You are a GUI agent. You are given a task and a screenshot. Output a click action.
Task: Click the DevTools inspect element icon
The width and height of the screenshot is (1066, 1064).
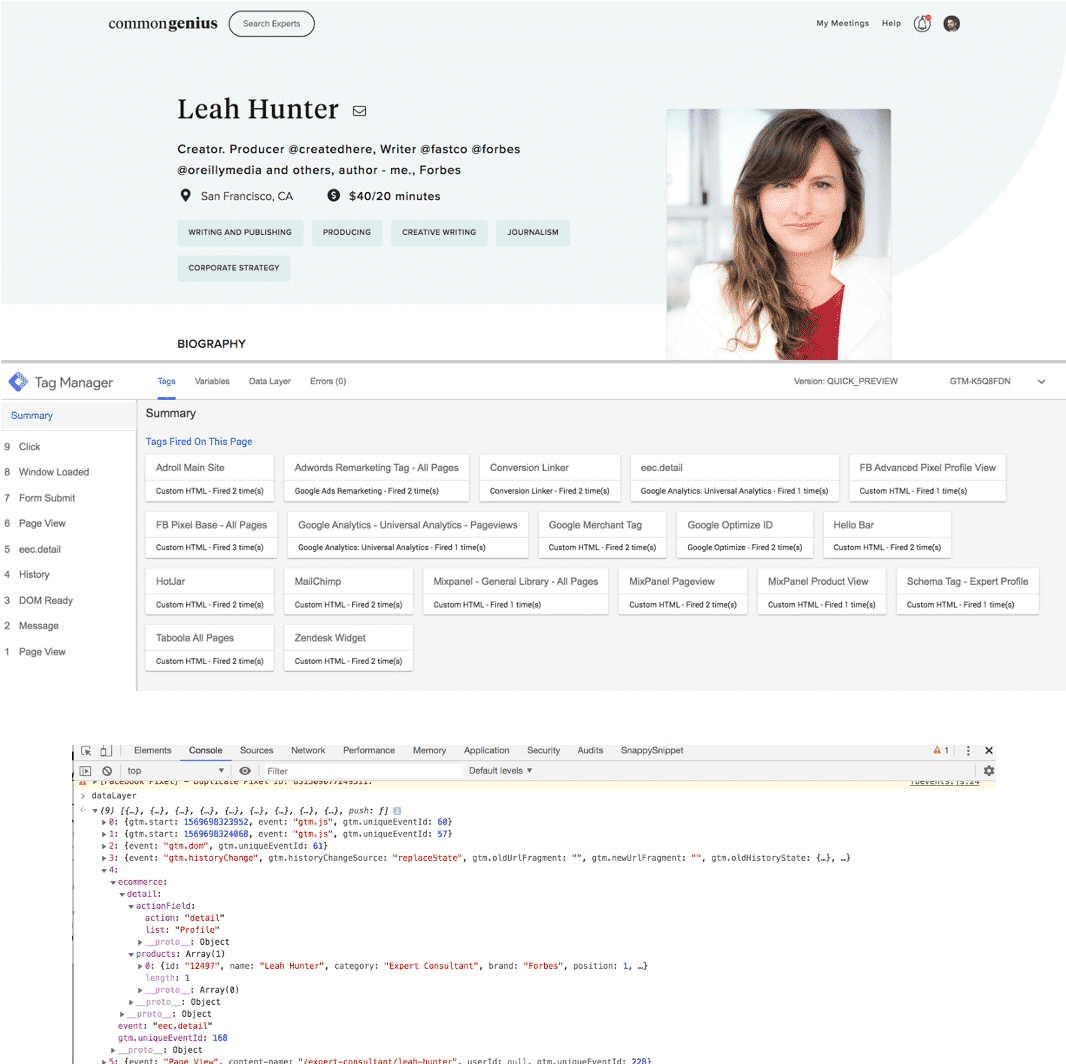click(x=86, y=751)
